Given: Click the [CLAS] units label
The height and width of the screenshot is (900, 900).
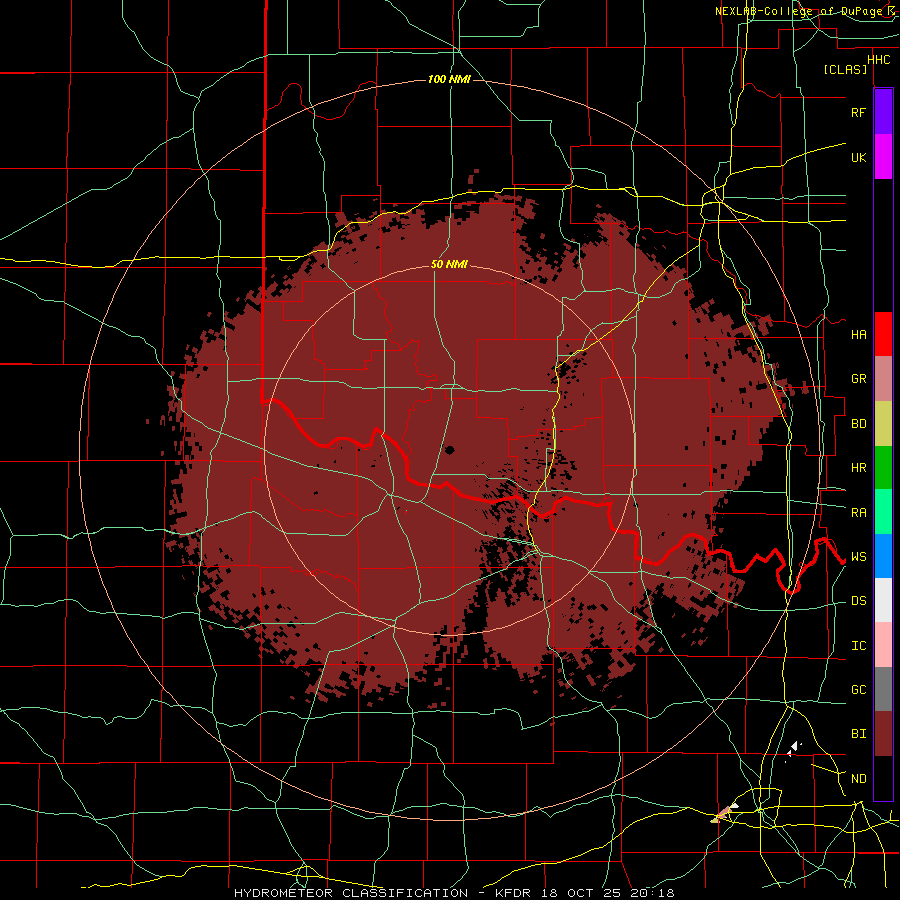Looking at the screenshot, I should 845,69.
